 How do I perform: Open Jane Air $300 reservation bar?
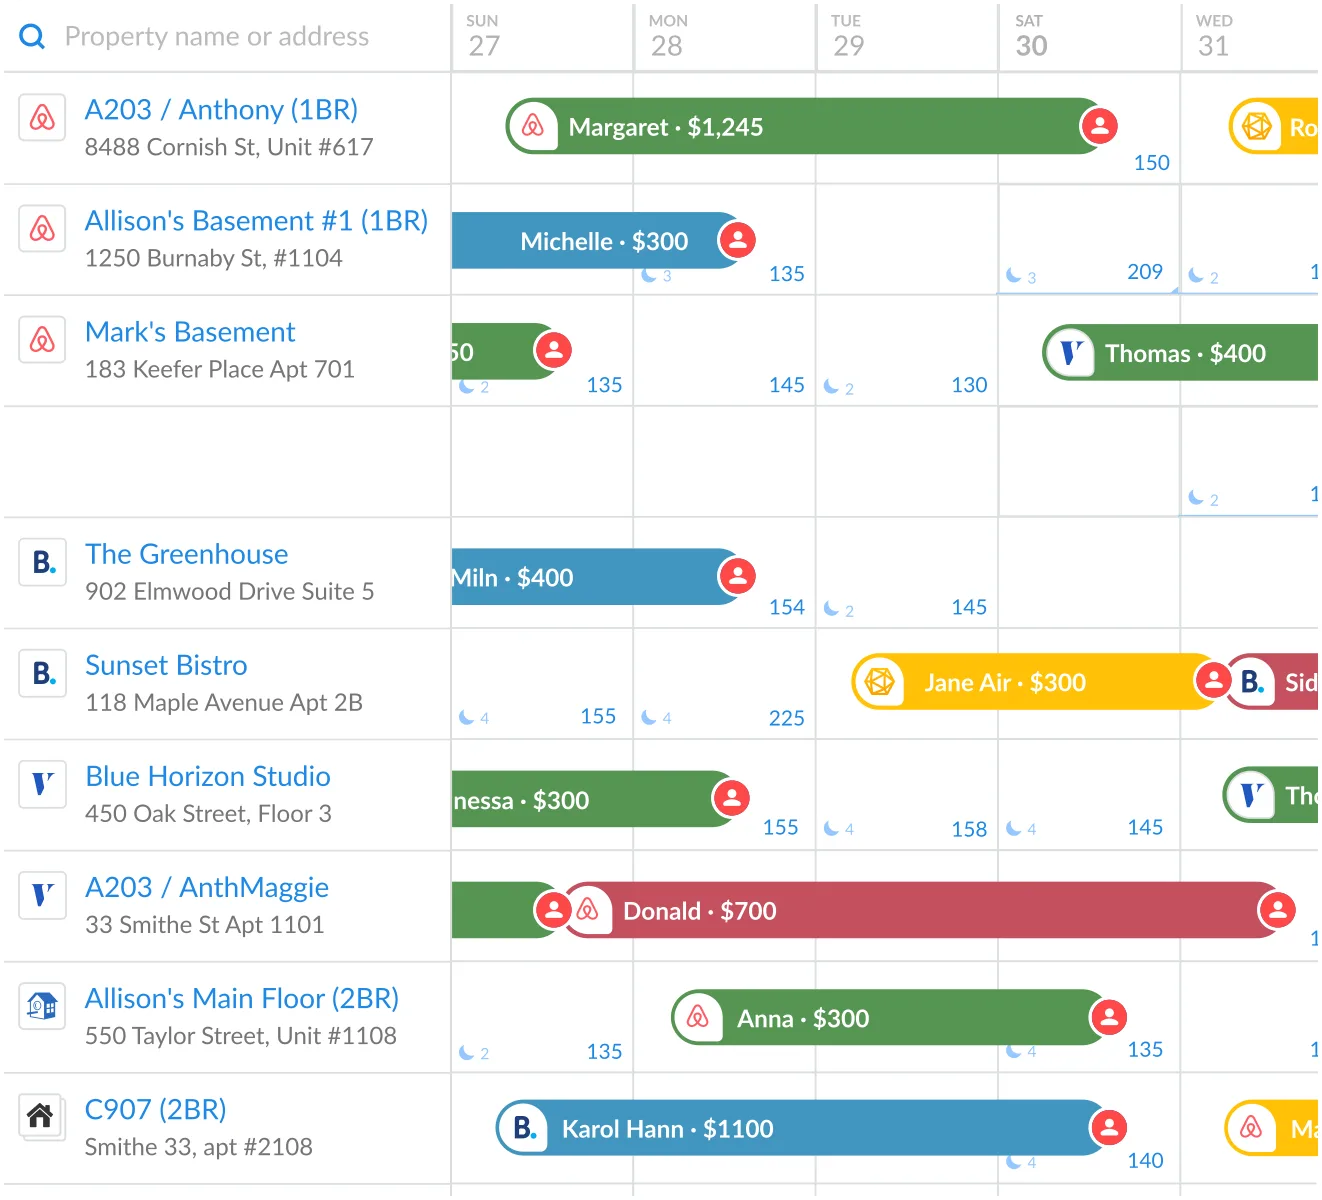(x=1040, y=682)
